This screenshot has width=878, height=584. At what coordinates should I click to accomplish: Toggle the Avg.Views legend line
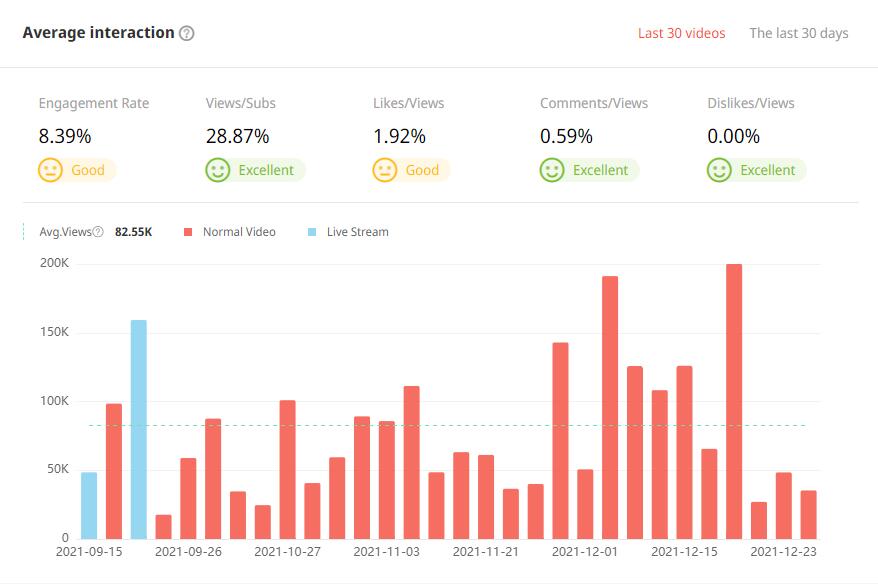65,232
